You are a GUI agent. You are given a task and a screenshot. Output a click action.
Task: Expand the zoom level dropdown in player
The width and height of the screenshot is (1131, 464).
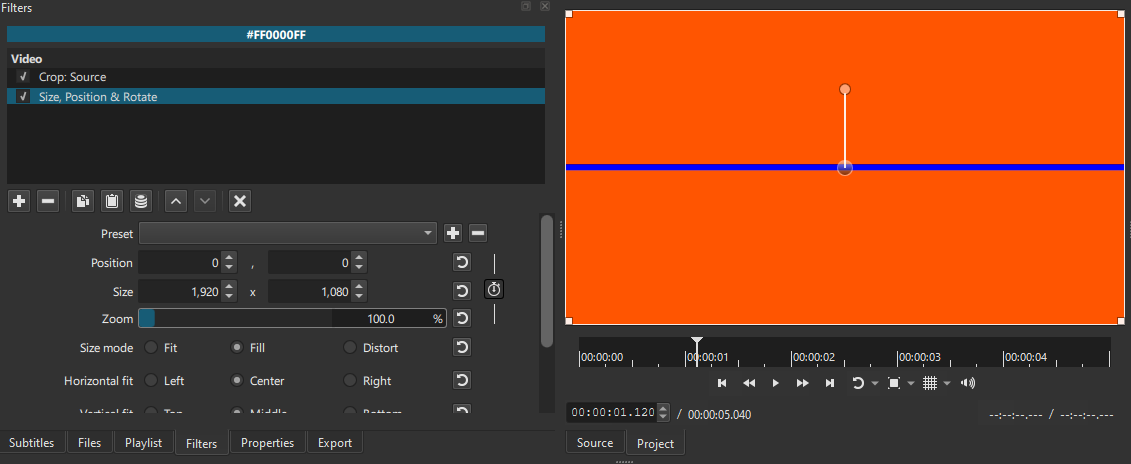coord(910,384)
